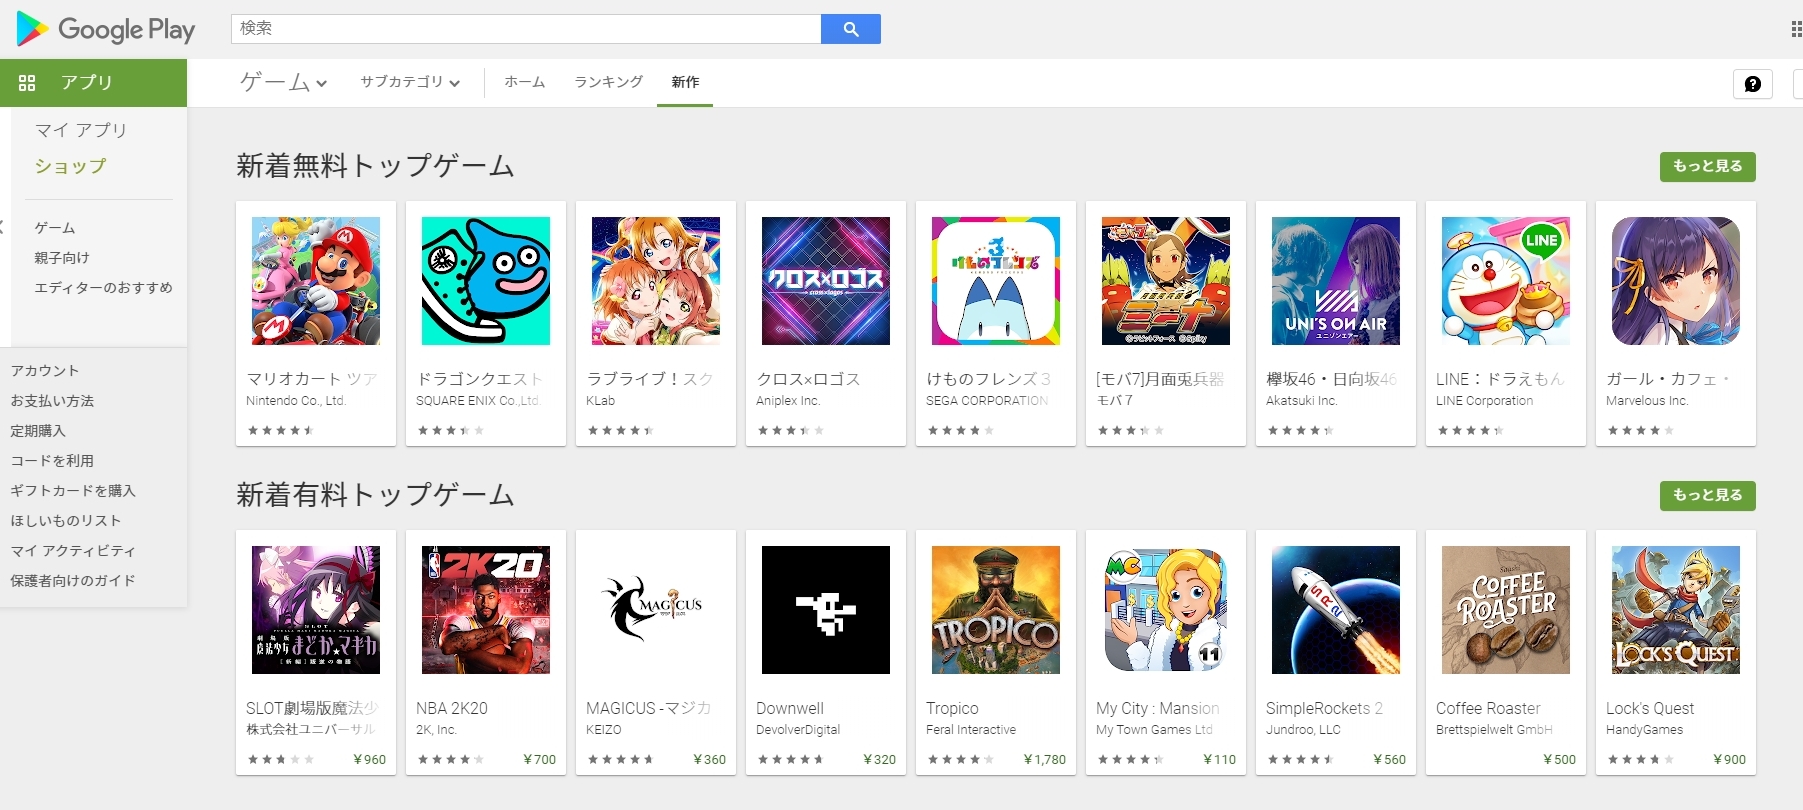
Task: Switch to the ホーム tab
Action: (x=525, y=82)
